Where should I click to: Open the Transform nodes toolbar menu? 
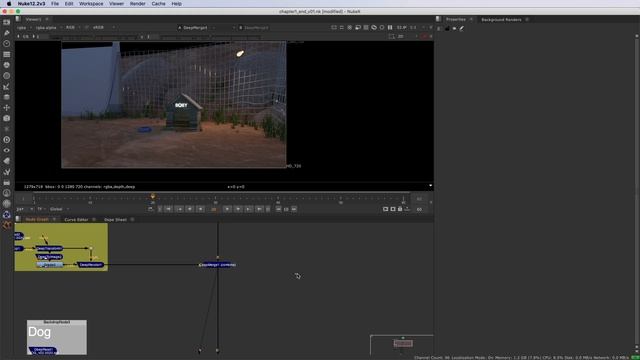(x=7, y=108)
